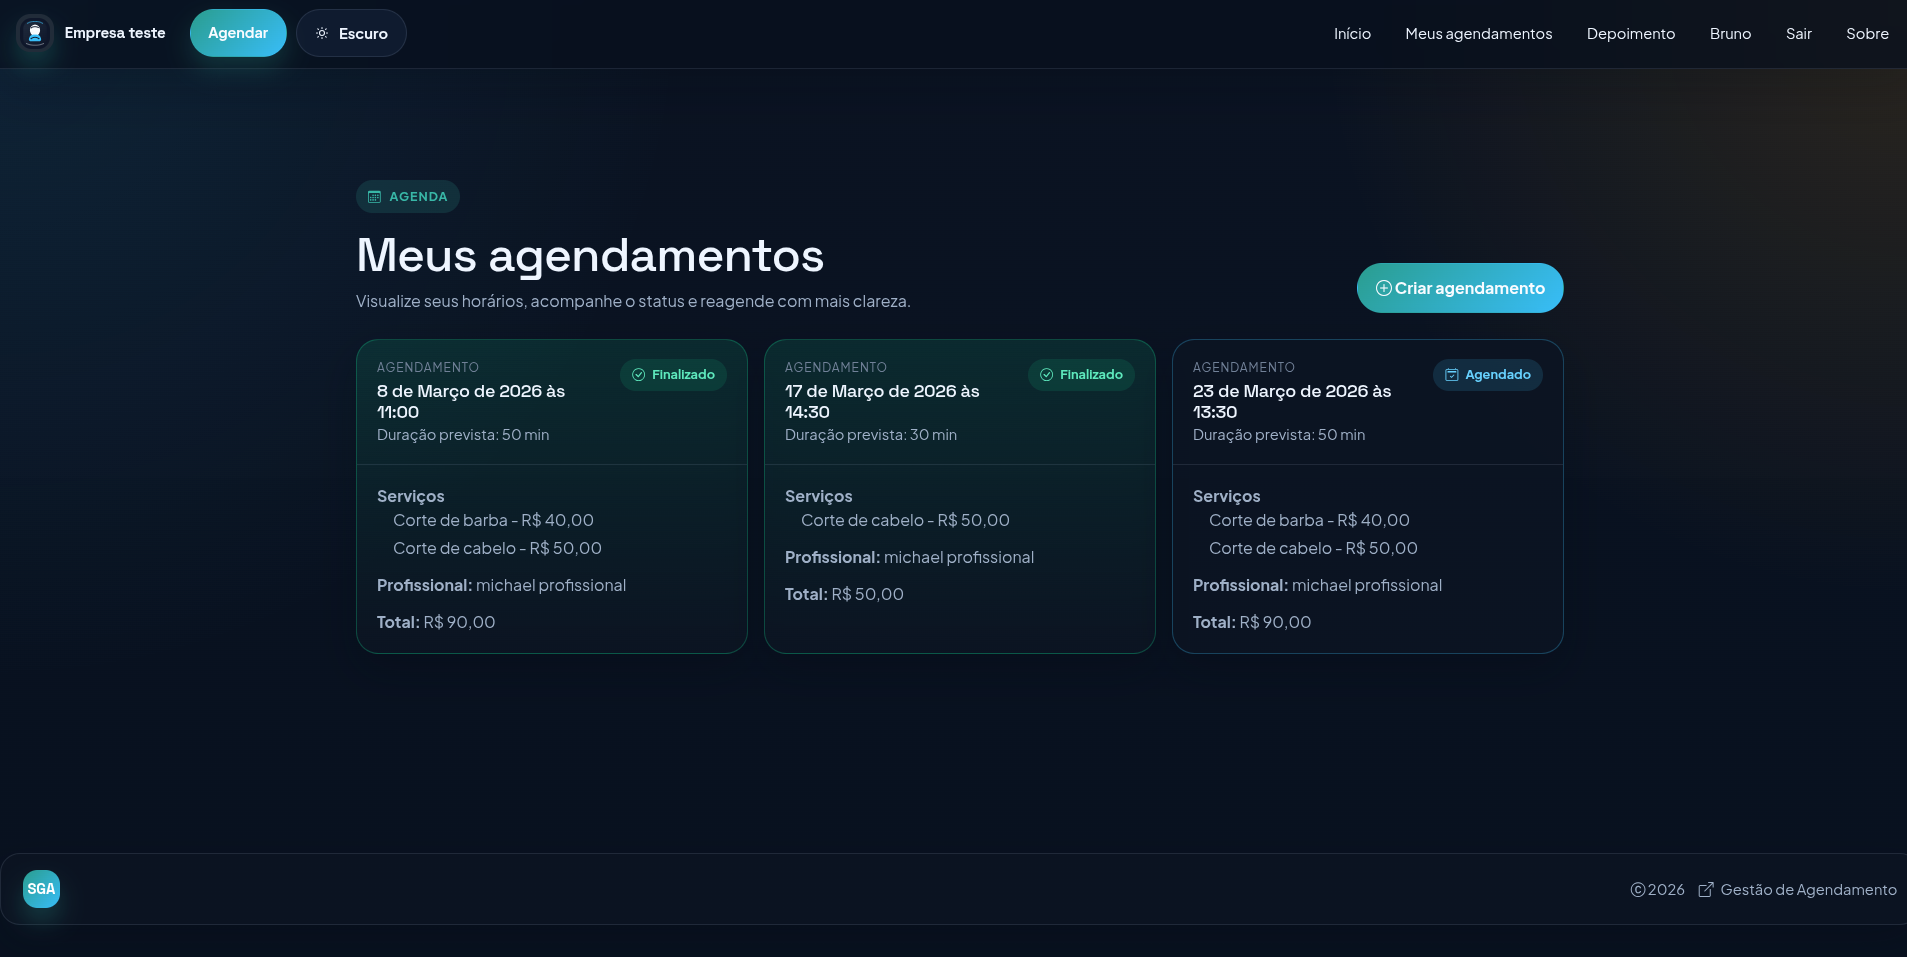Image resolution: width=1907 pixels, height=957 pixels.
Task: Open the Início menu item
Action: point(1352,33)
